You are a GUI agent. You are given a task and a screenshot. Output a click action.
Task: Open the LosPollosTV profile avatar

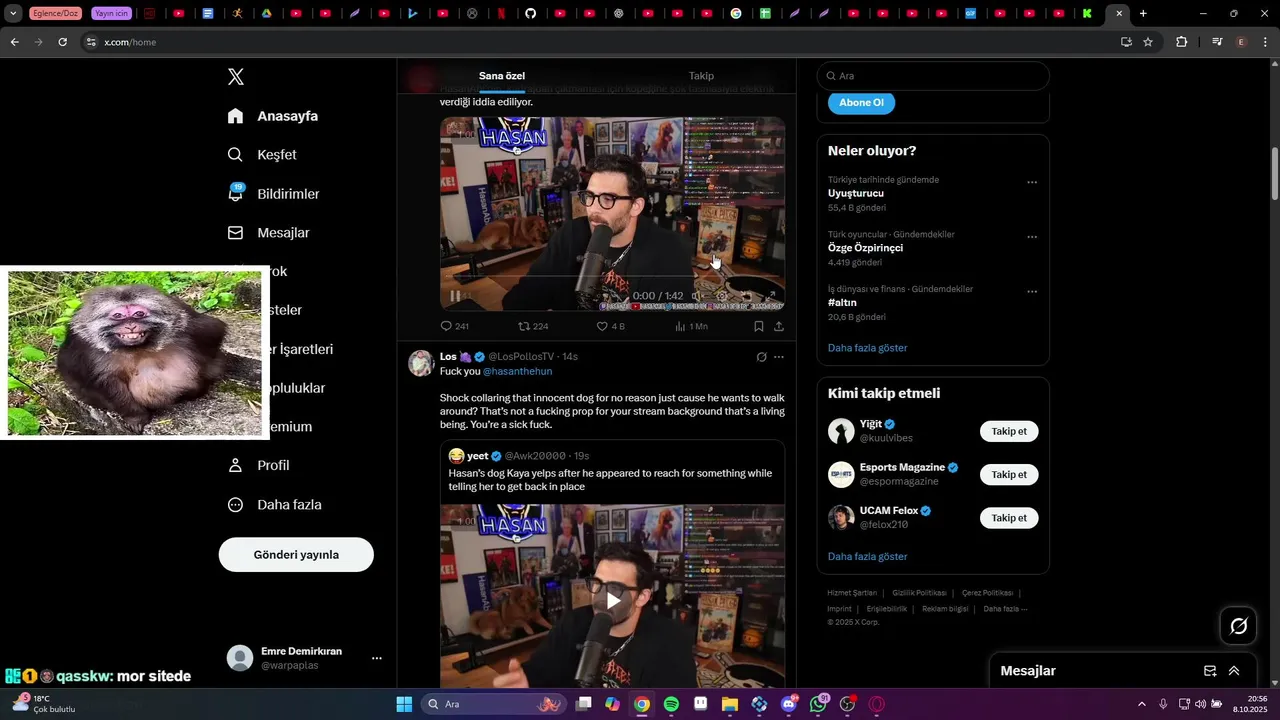tap(421, 363)
